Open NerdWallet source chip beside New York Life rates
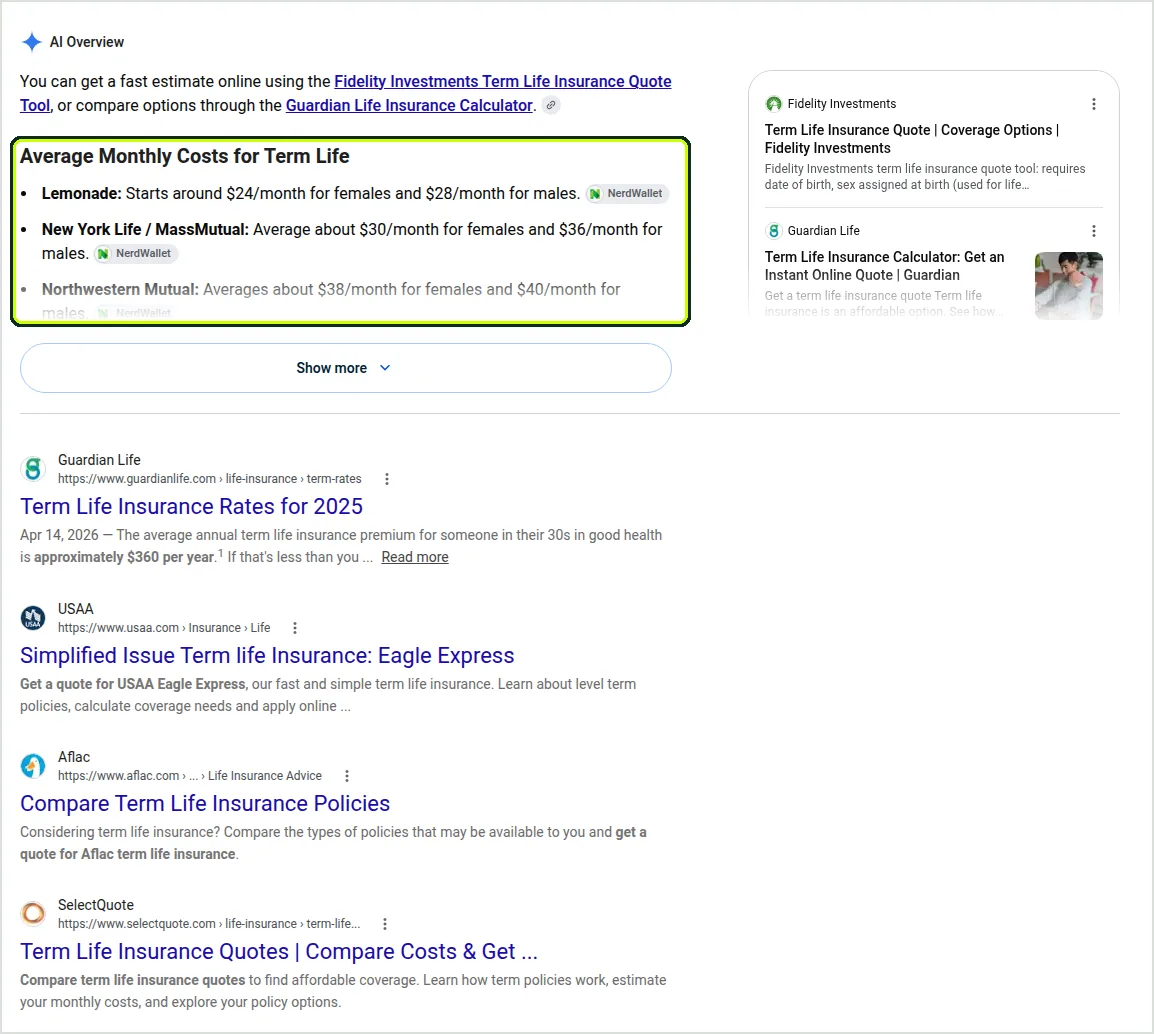 (x=136, y=253)
